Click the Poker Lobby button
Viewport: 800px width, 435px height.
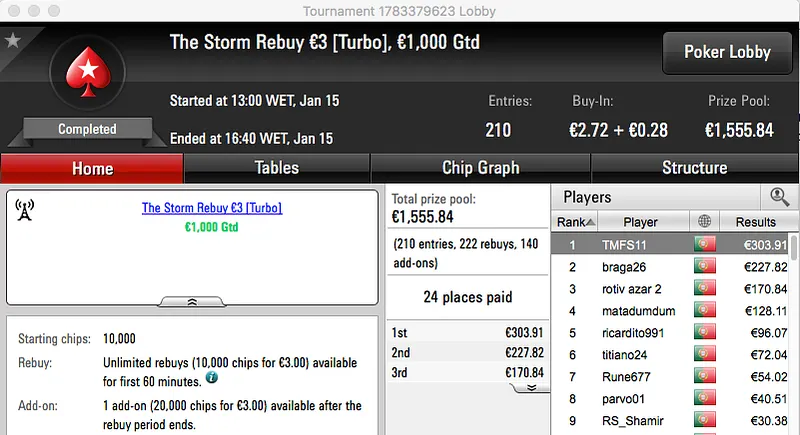[x=725, y=53]
